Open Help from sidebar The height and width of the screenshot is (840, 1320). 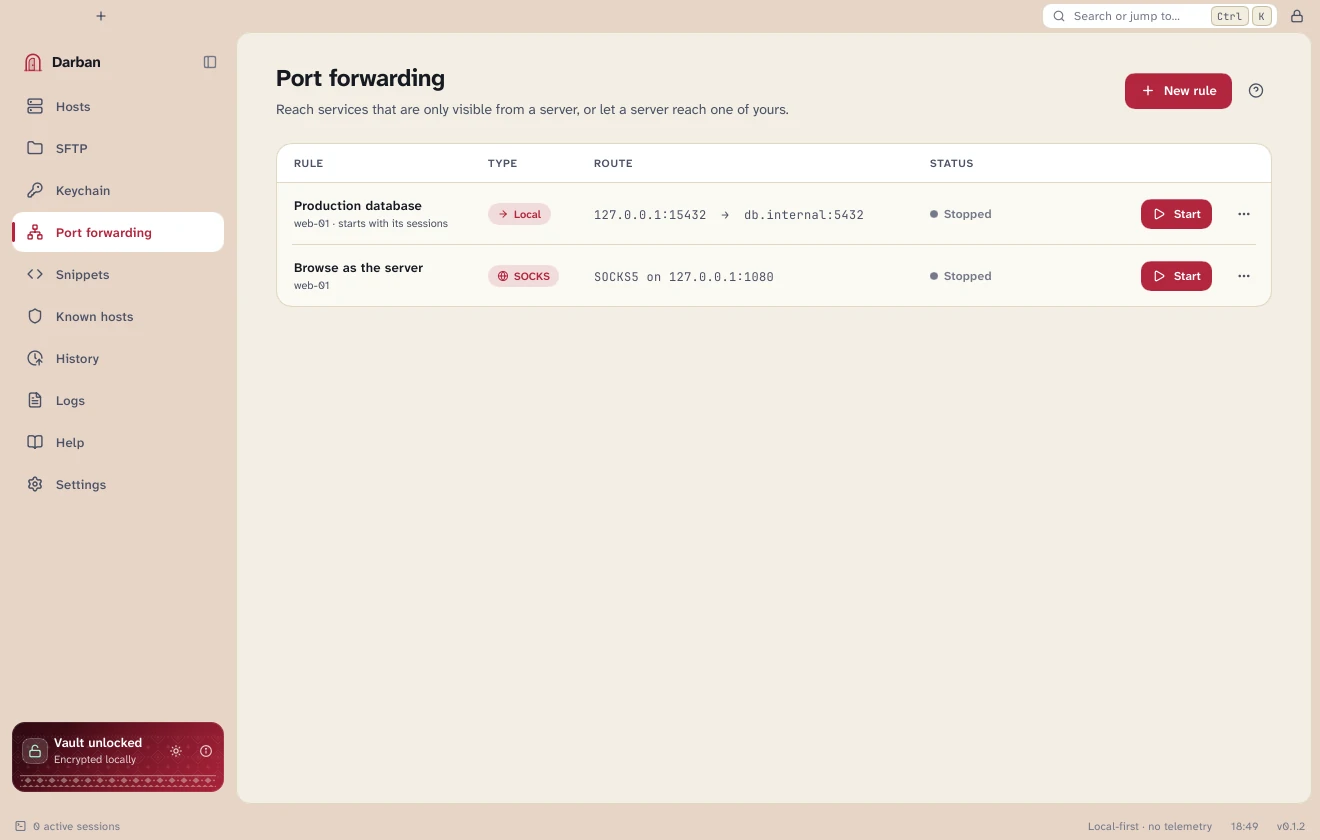tap(118, 442)
